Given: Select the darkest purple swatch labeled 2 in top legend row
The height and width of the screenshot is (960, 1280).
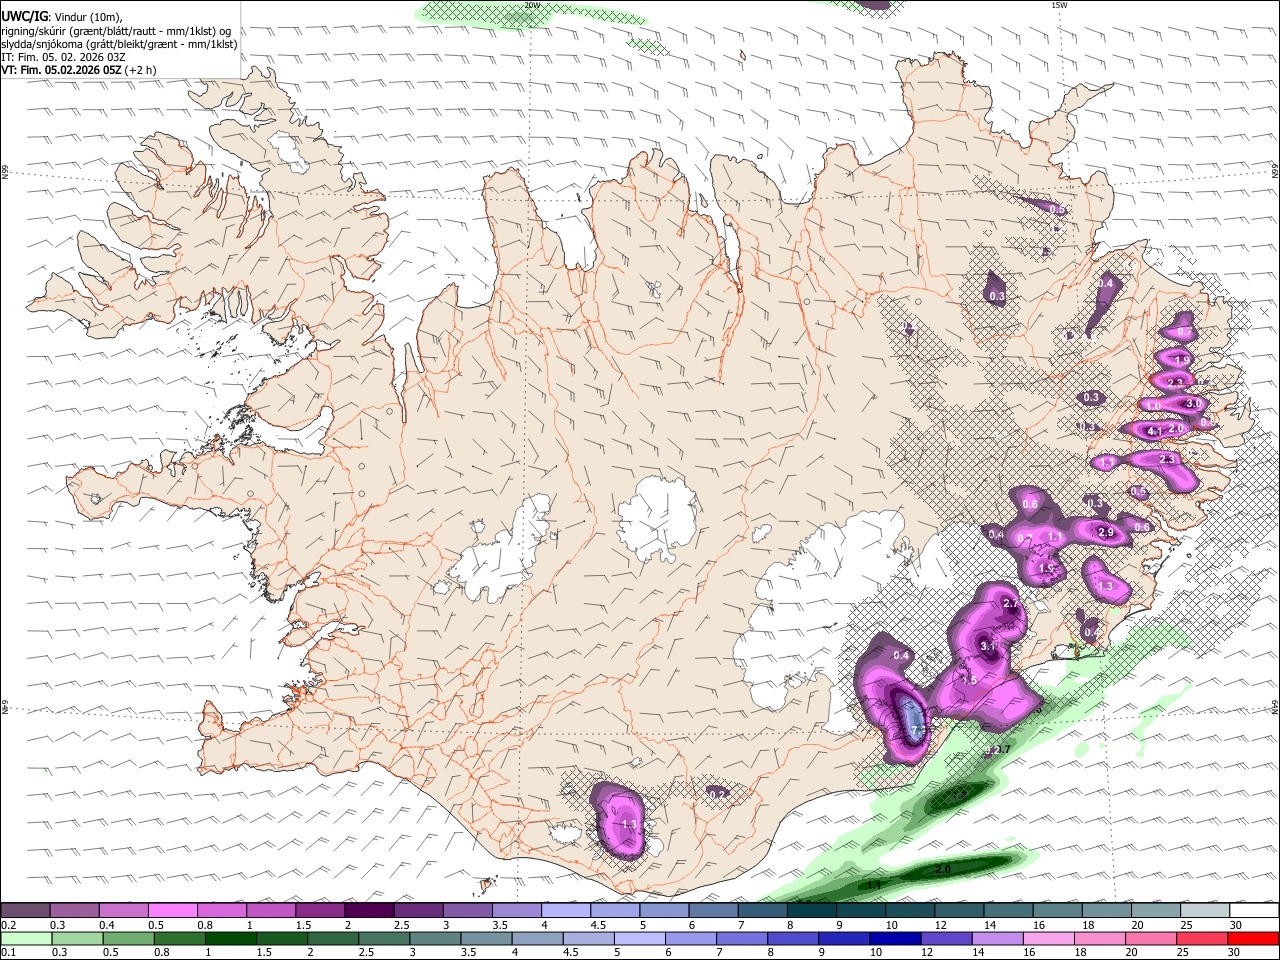Looking at the screenshot, I should (369, 911).
